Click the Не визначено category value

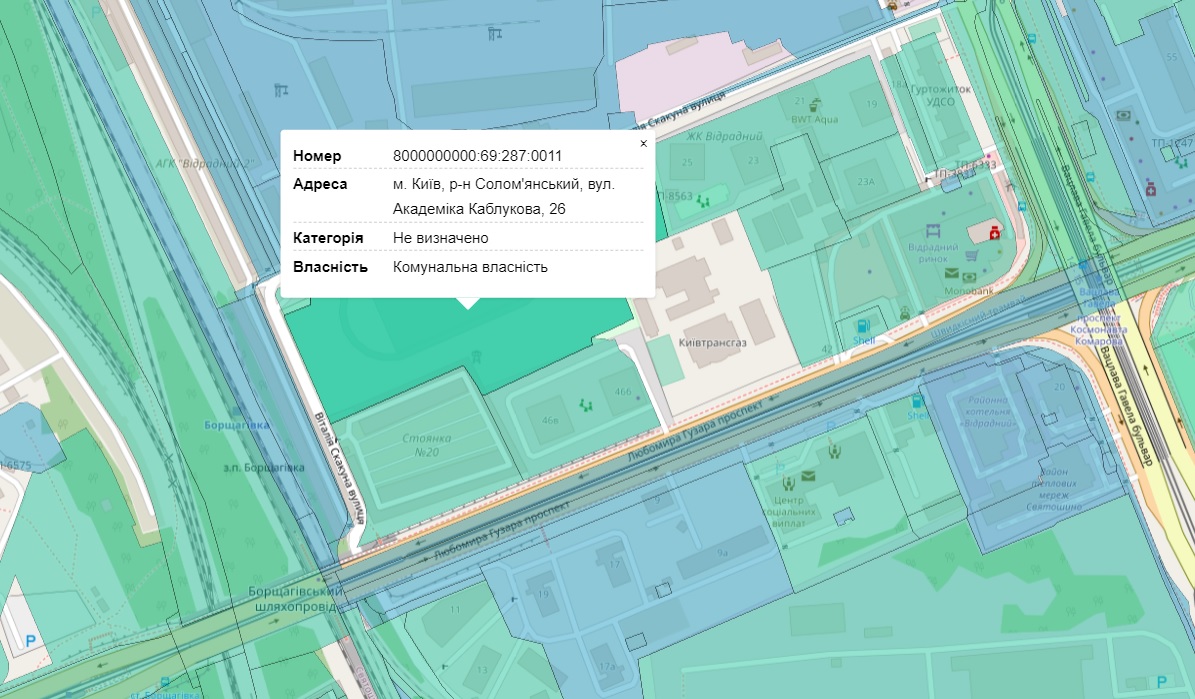tap(440, 238)
